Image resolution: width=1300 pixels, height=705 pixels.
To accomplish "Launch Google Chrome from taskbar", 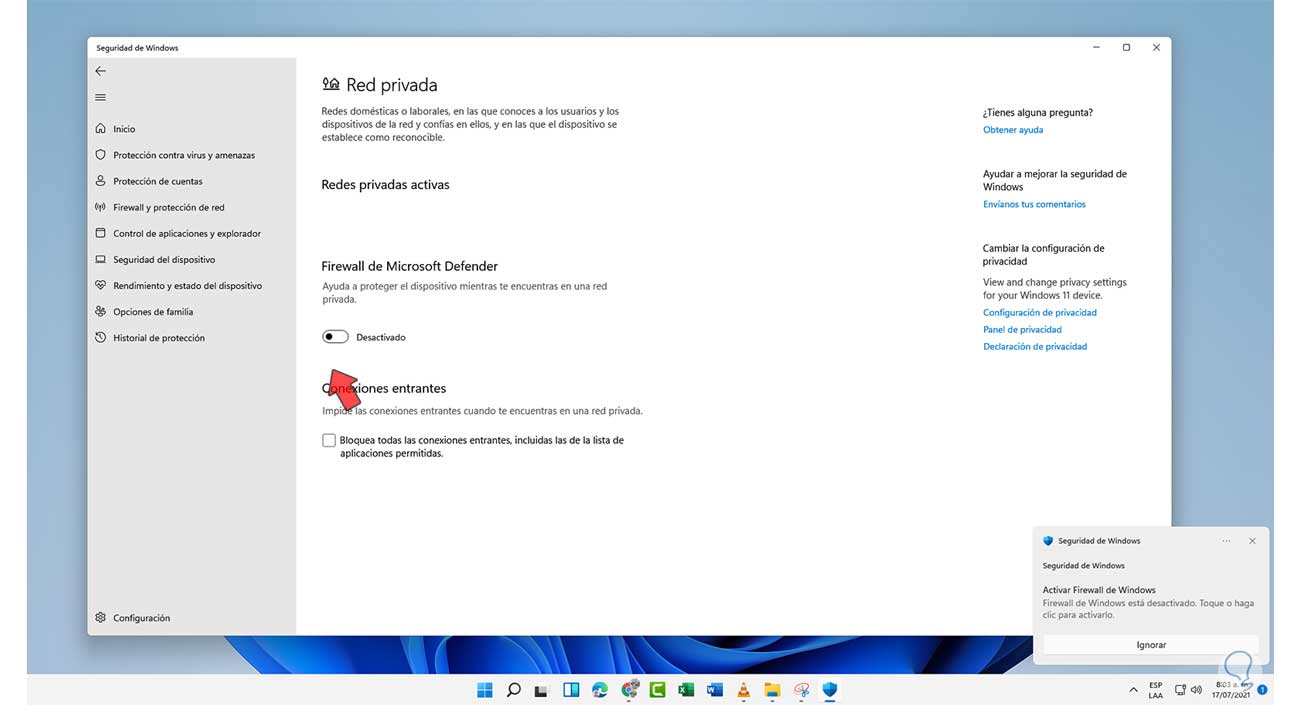I will pyautogui.click(x=629, y=690).
